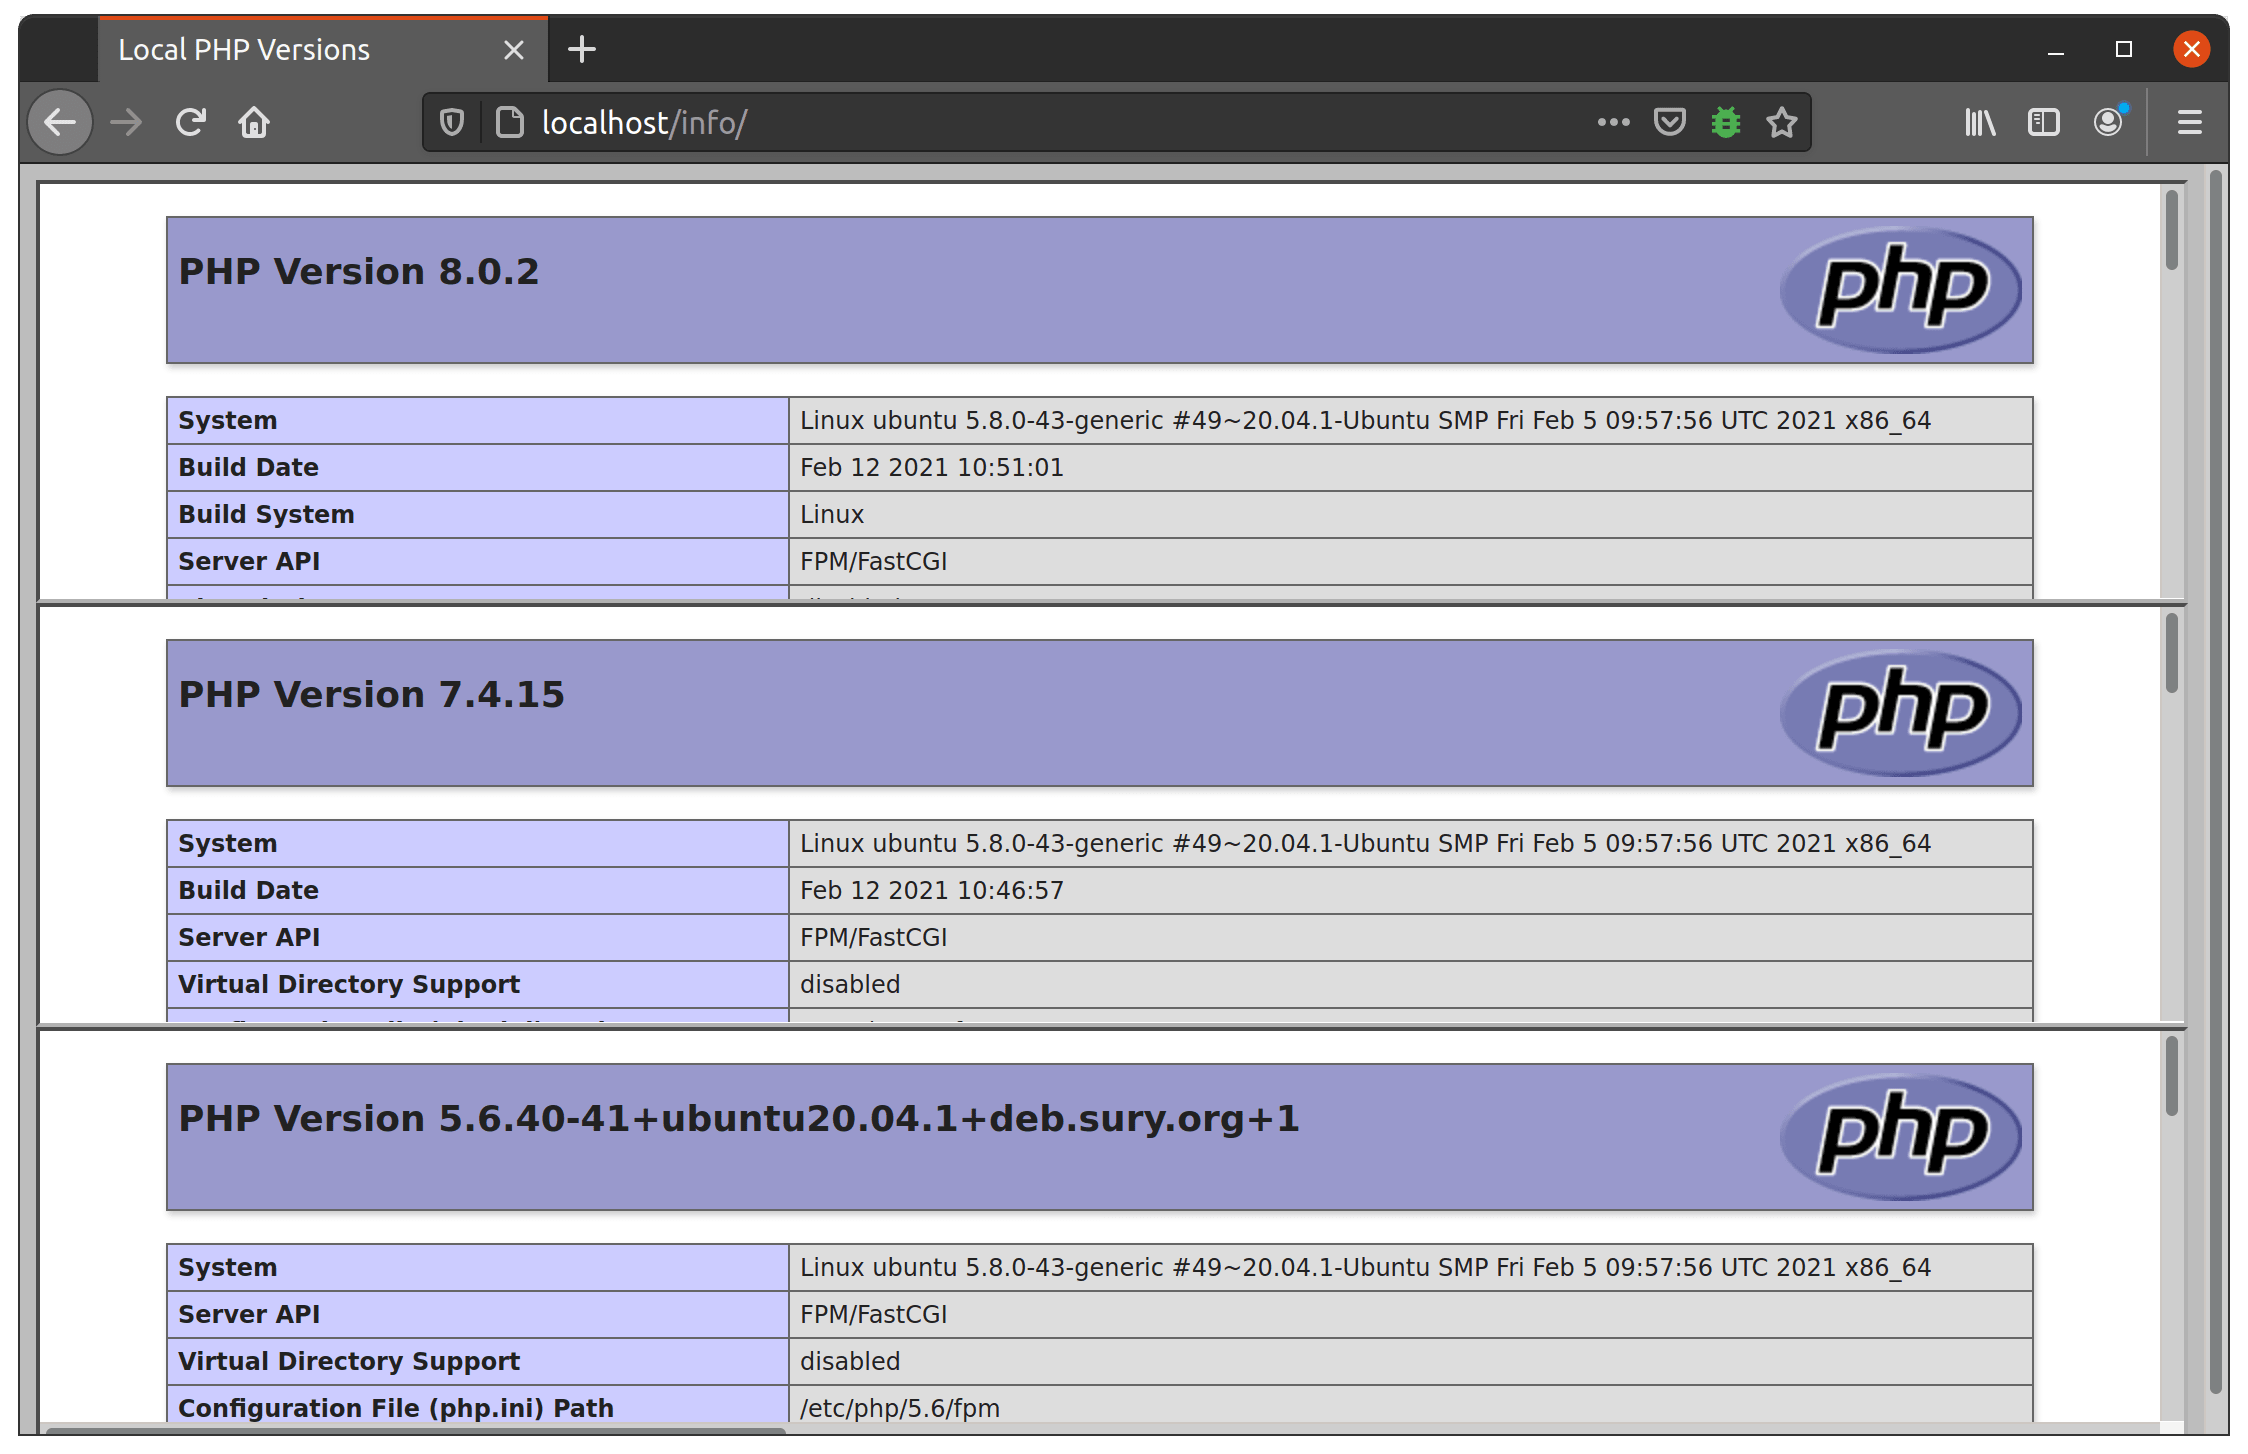2248x1454 pixels.
Task: Go back to the previous page
Action: pyautogui.click(x=60, y=122)
